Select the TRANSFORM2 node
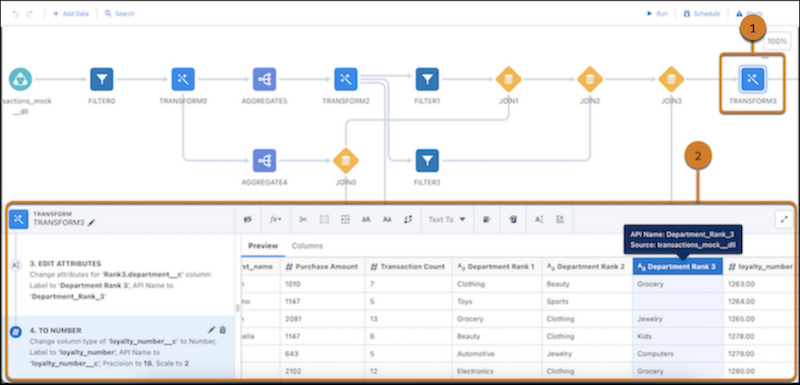 coord(346,79)
